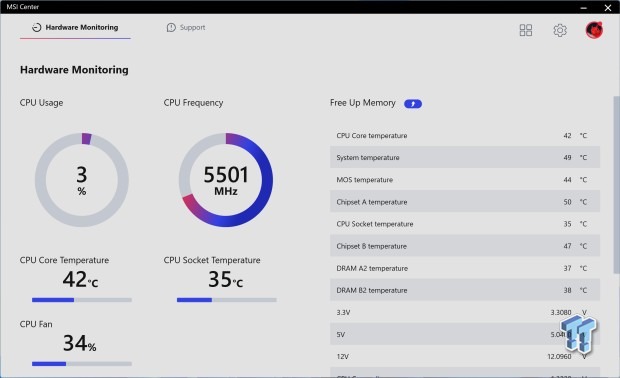
Task: Click the CPU Frequency ring gauge
Action: pyautogui.click(x=226, y=180)
